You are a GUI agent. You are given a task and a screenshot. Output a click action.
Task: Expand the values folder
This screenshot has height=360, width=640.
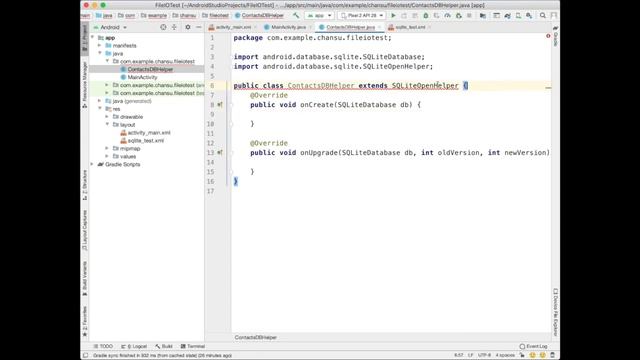pos(107,156)
